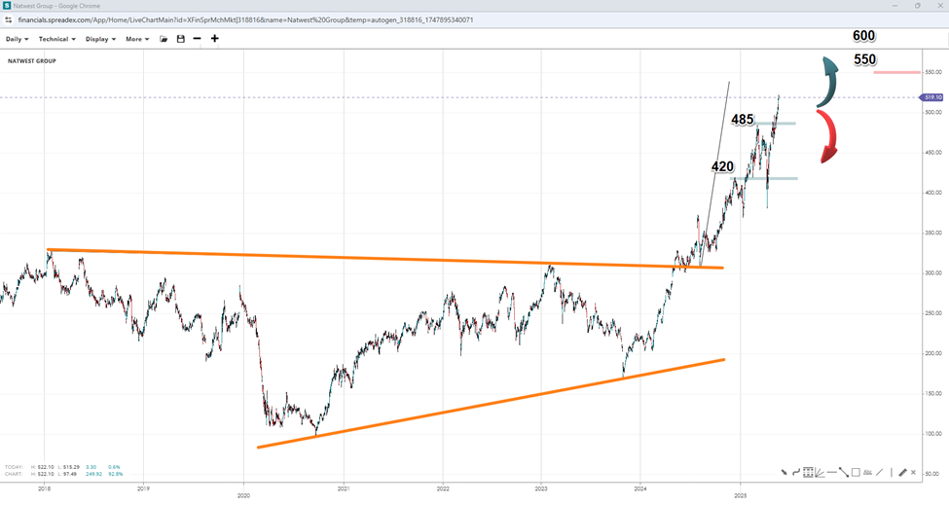Screen dimensions: 949x505
Task: Zoom out with the minus icon
Action: click(x=197, y=39)
